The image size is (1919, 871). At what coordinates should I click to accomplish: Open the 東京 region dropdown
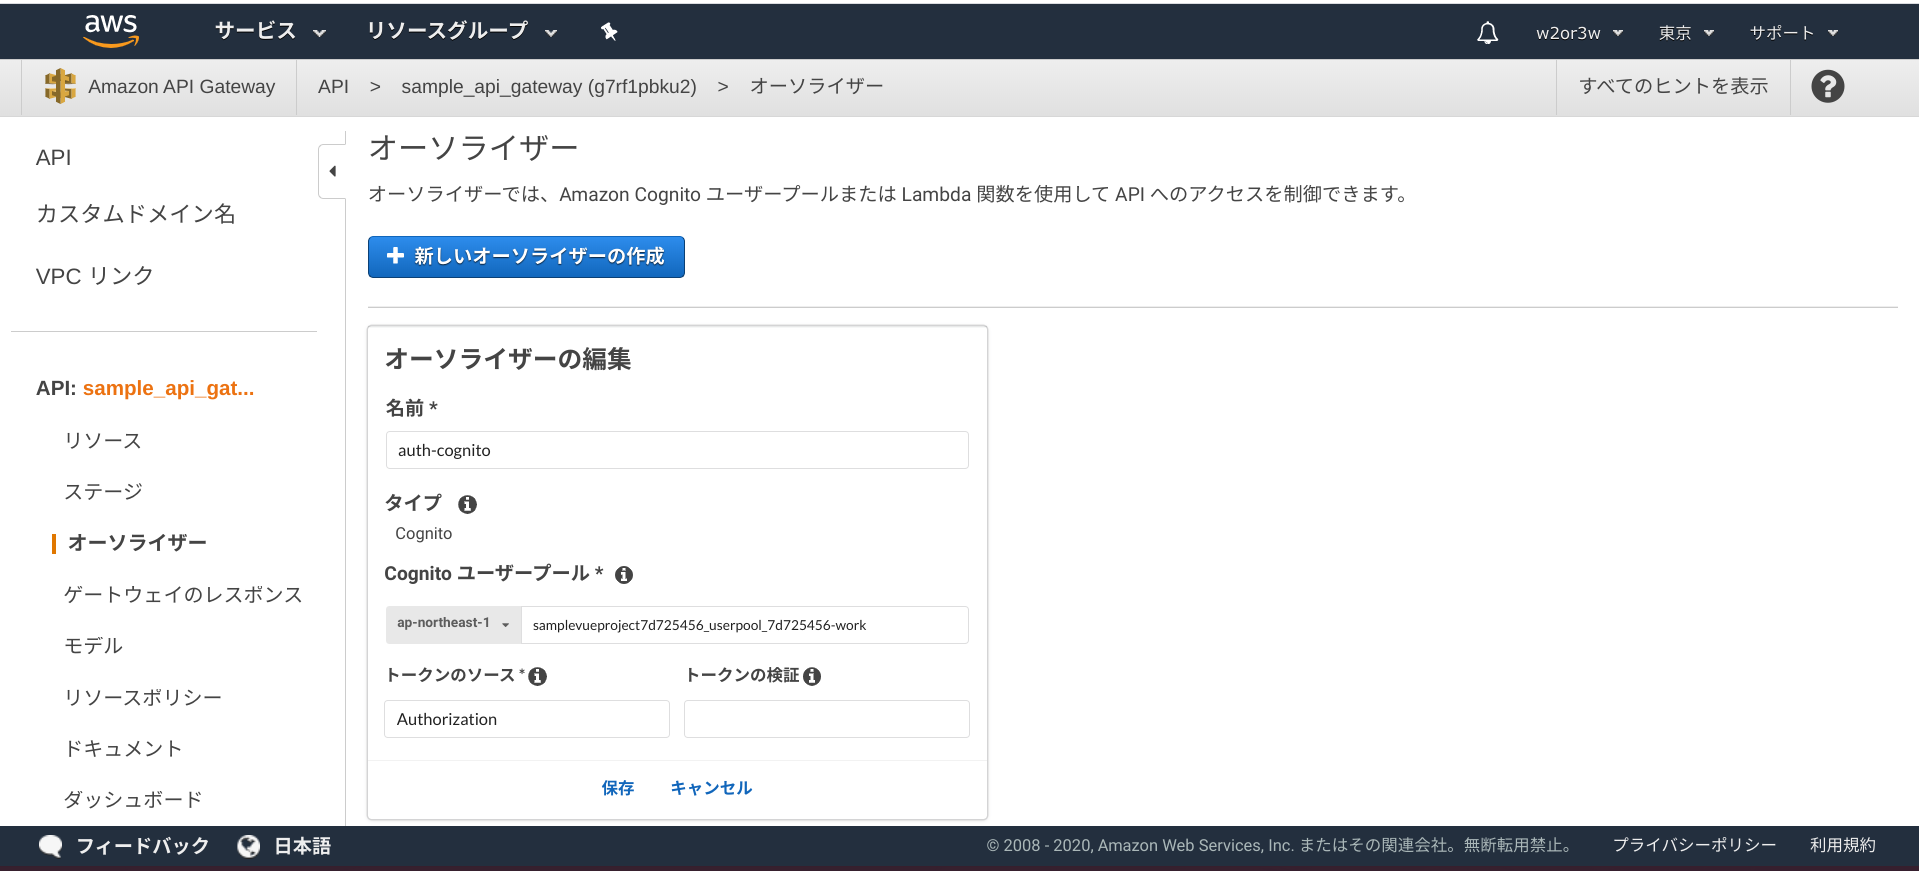pyautogui.click(x=1686, y=33)
